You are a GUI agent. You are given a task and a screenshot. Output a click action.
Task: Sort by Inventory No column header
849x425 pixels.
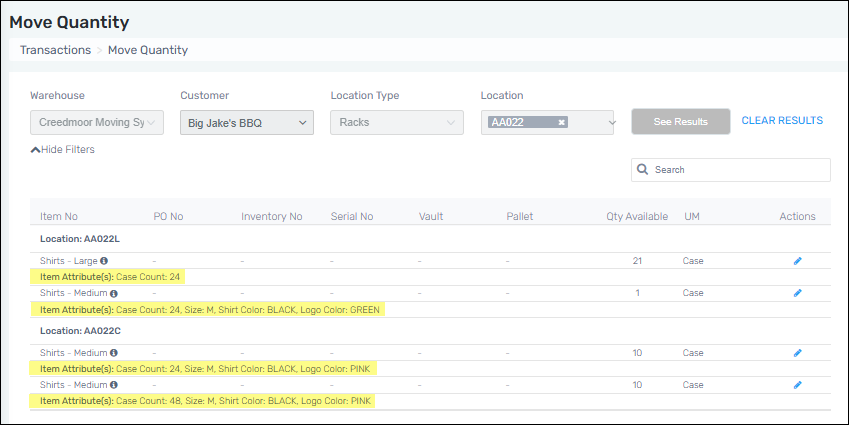click(271, 216)
